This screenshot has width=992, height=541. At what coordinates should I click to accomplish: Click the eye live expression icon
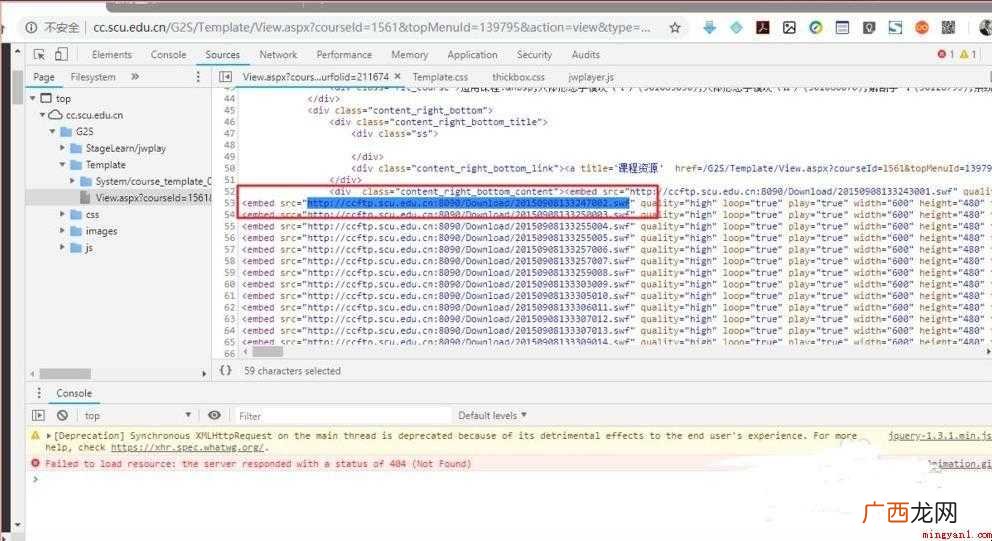coord(214,415)
